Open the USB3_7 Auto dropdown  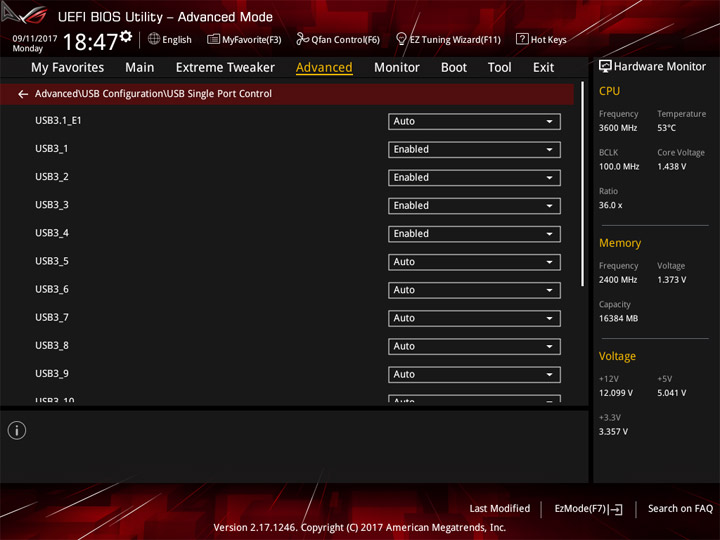point(474,318)
